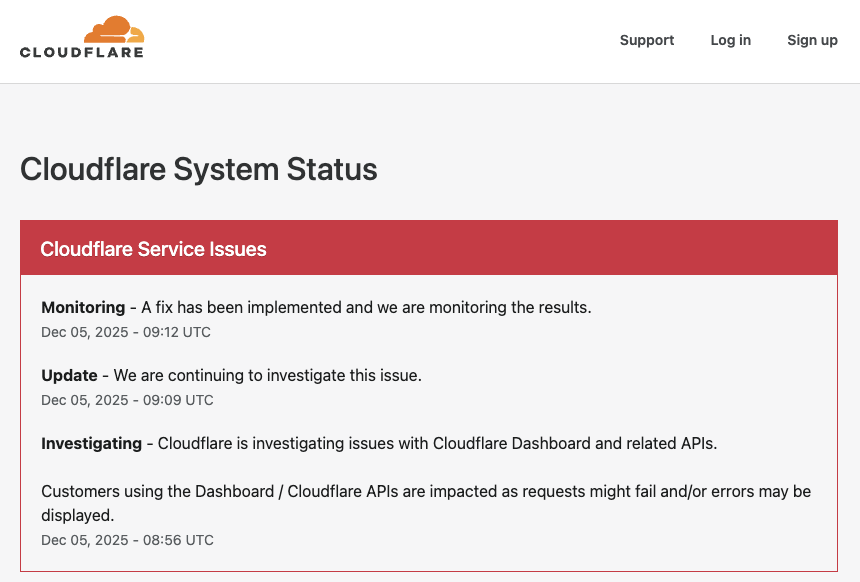Click the blue section edge at page bottom
This screenshot has width=860, height=582.
pyautogui.click(x=428, y=577)
